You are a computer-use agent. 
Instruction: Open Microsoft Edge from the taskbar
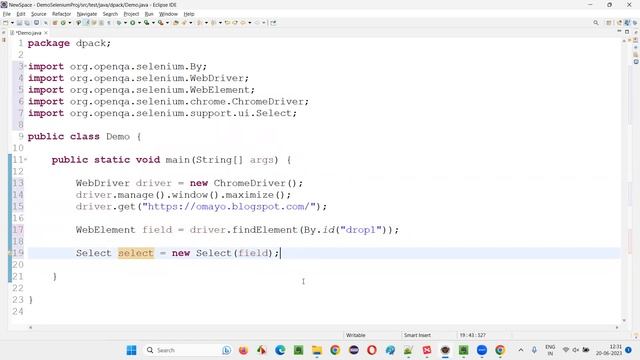point(280,350)
